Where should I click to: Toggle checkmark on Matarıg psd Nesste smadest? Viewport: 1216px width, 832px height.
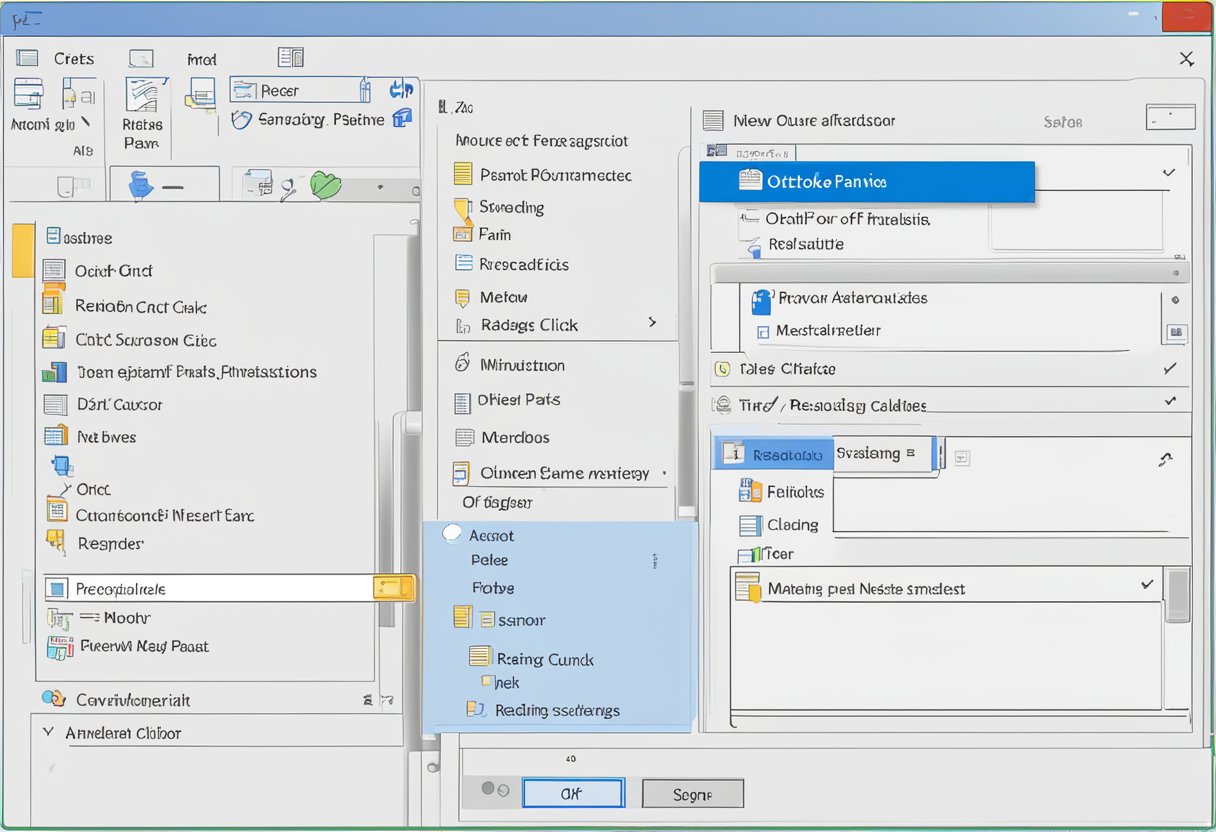(x=1147, y=585)
